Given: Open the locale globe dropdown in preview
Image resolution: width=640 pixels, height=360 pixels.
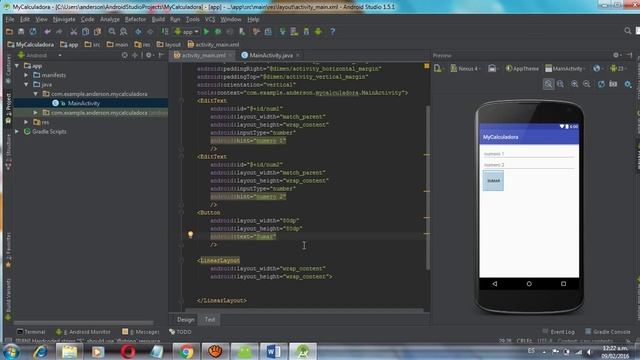Looking at the screenshot, I should [x=598, y=69].
